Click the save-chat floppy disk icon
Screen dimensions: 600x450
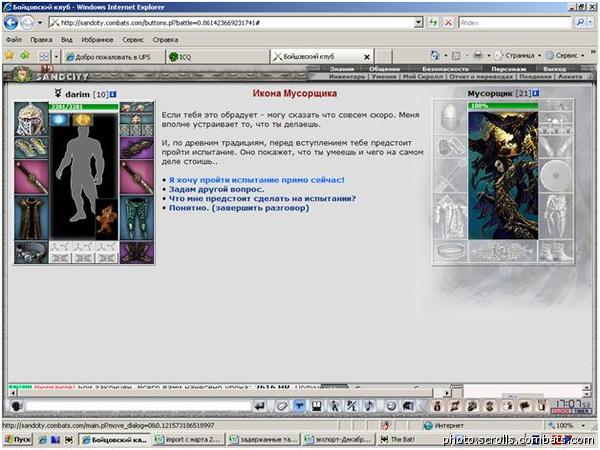(316, 406)
